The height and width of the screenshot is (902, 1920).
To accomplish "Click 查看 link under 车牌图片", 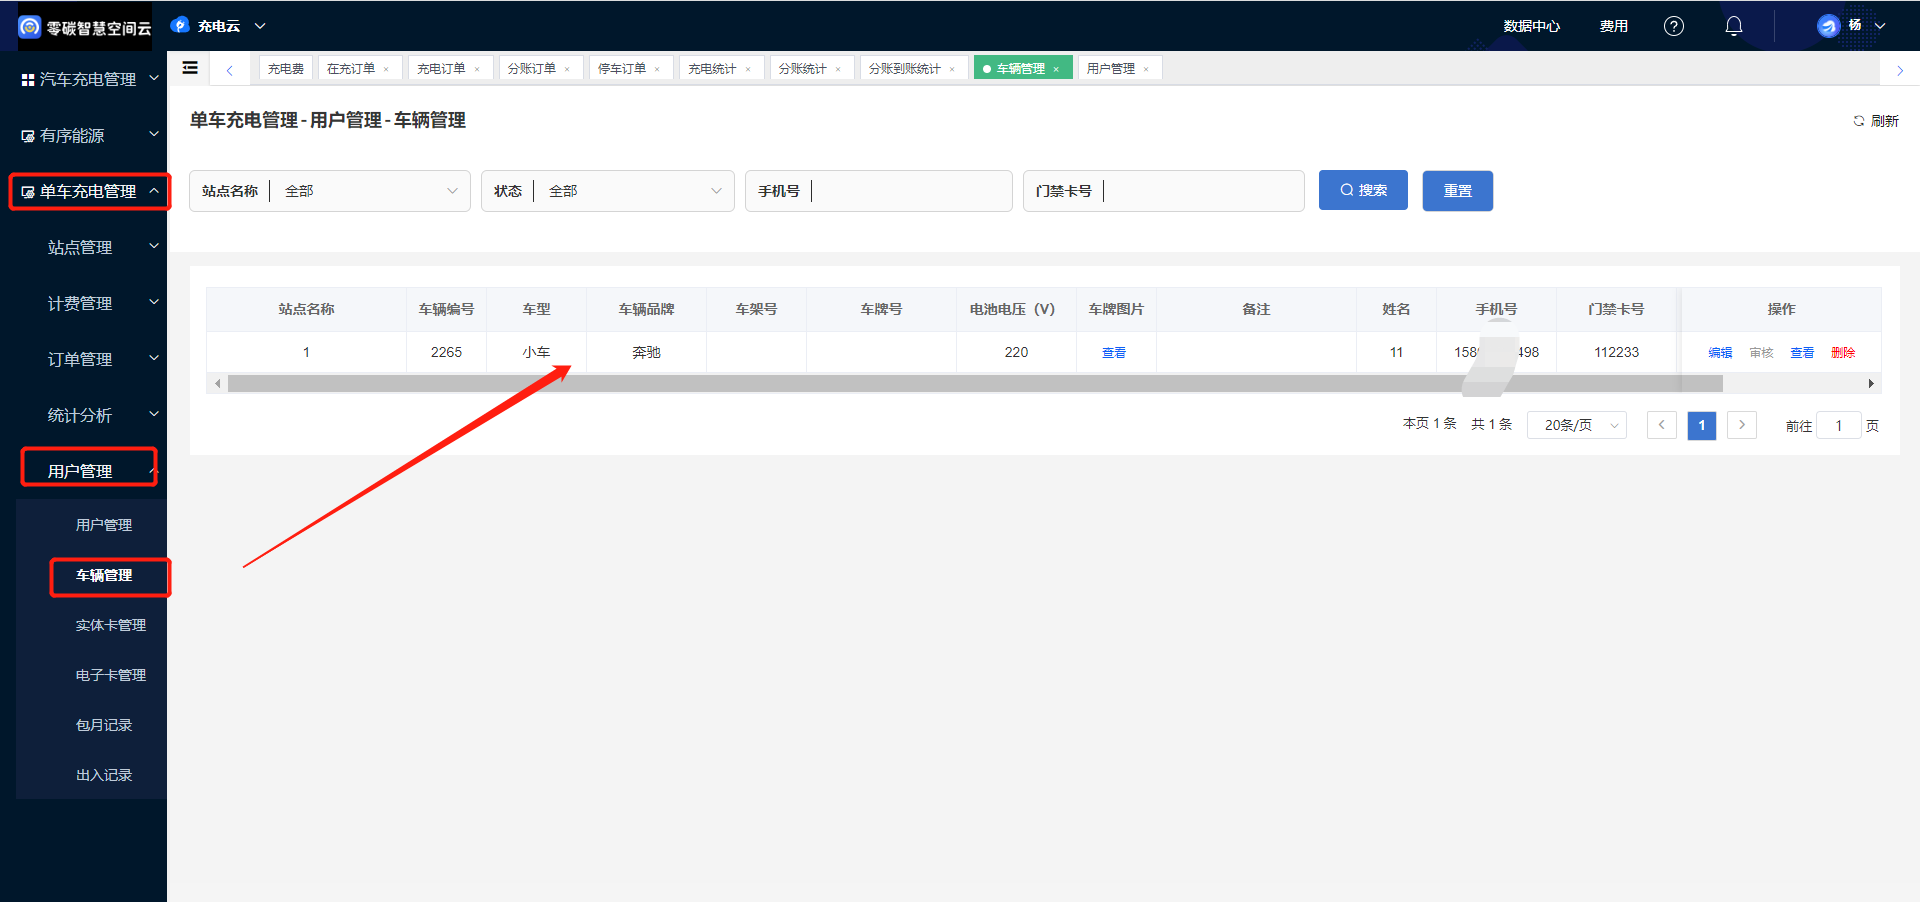I will pyautogui.click(x=1114, y=353).
